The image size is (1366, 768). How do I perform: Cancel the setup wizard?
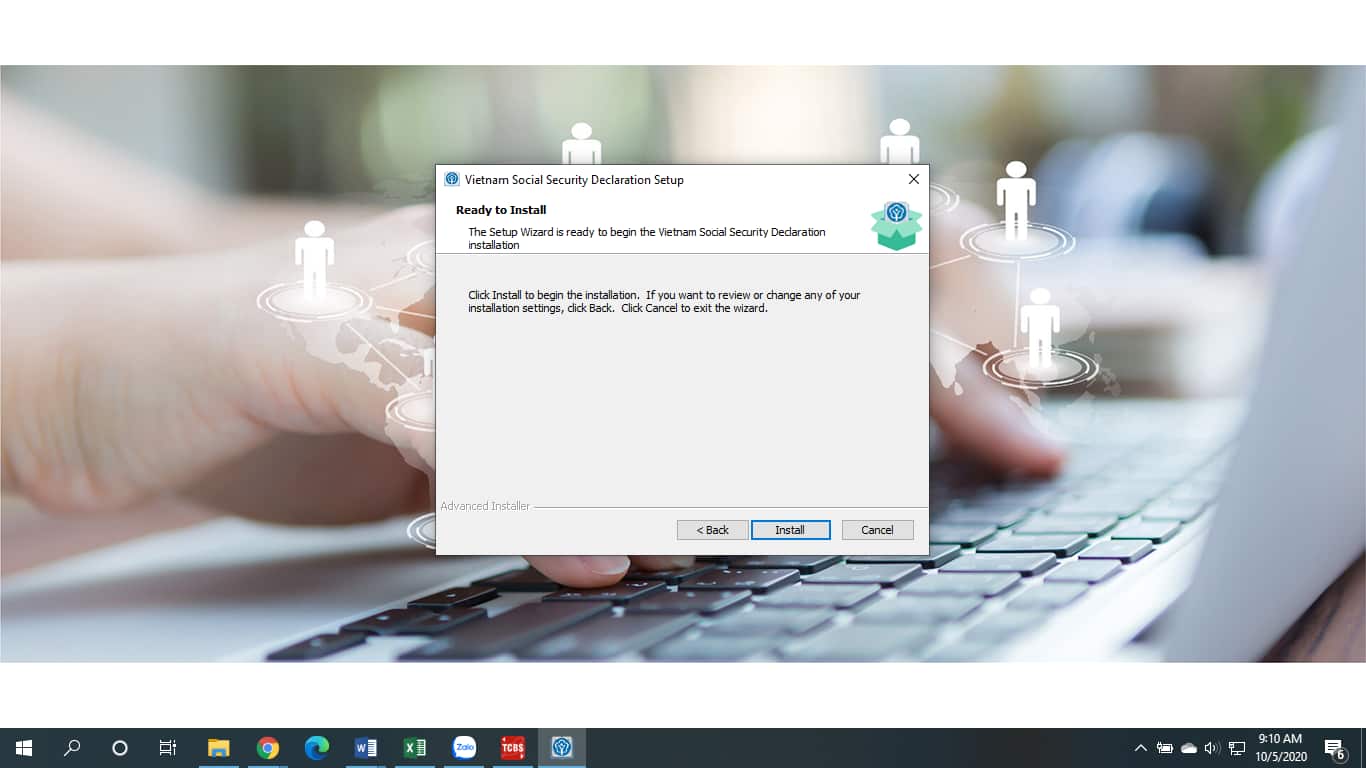pyautogui.click(x=877, y=530)
